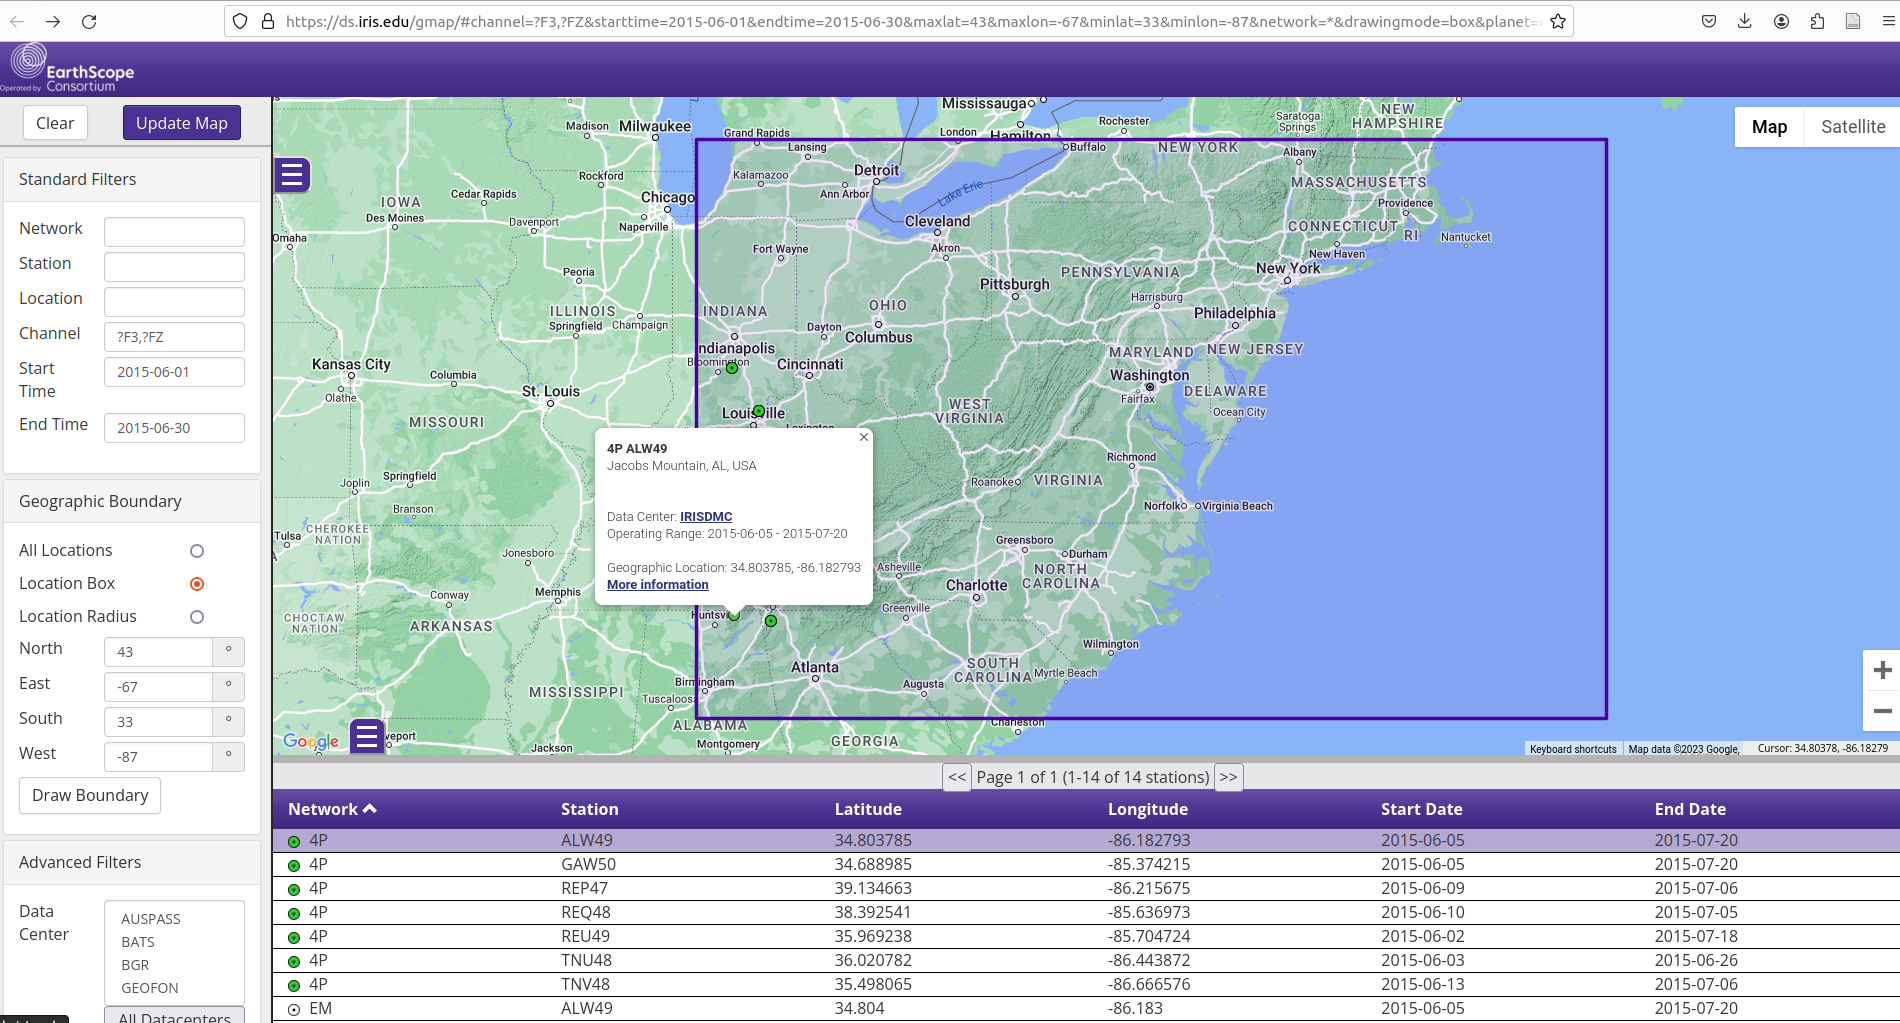Select BATS in Data Center list
This screenshot has height=1023, width=1900.
138,942
